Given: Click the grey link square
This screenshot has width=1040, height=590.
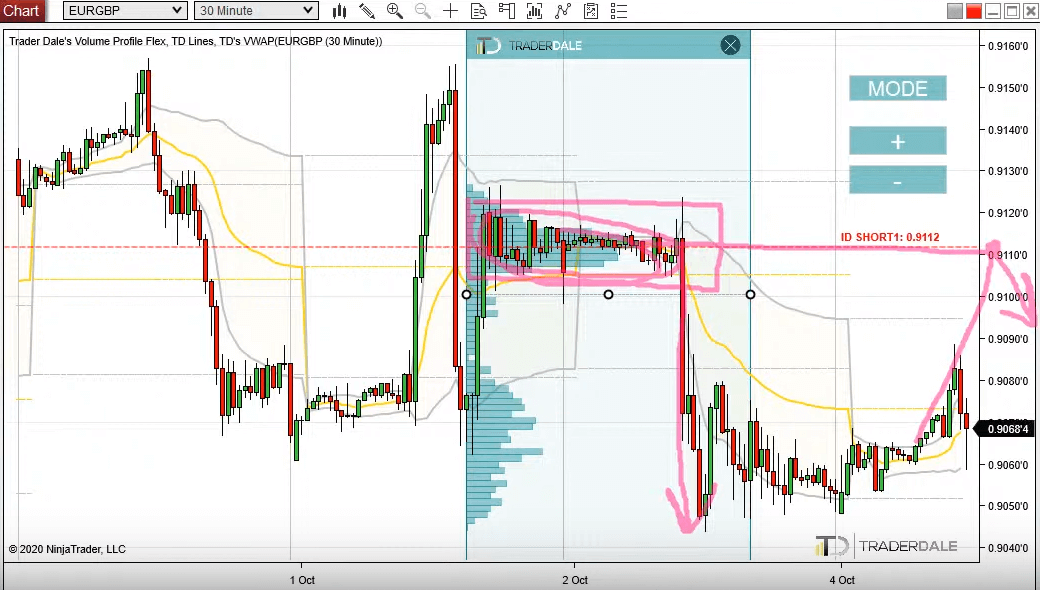Looking at the screenshot, I should coord(955,11).
